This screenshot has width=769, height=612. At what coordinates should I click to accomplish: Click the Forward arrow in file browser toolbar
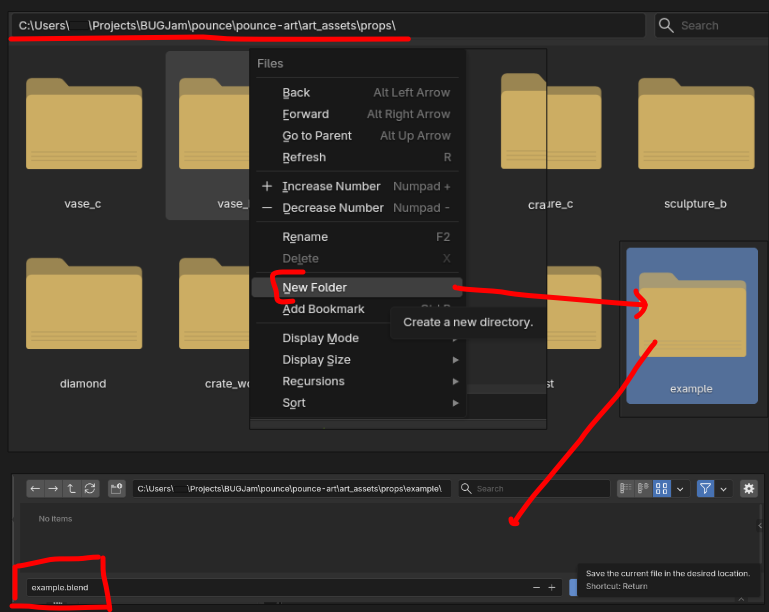[x=54, y=489]
